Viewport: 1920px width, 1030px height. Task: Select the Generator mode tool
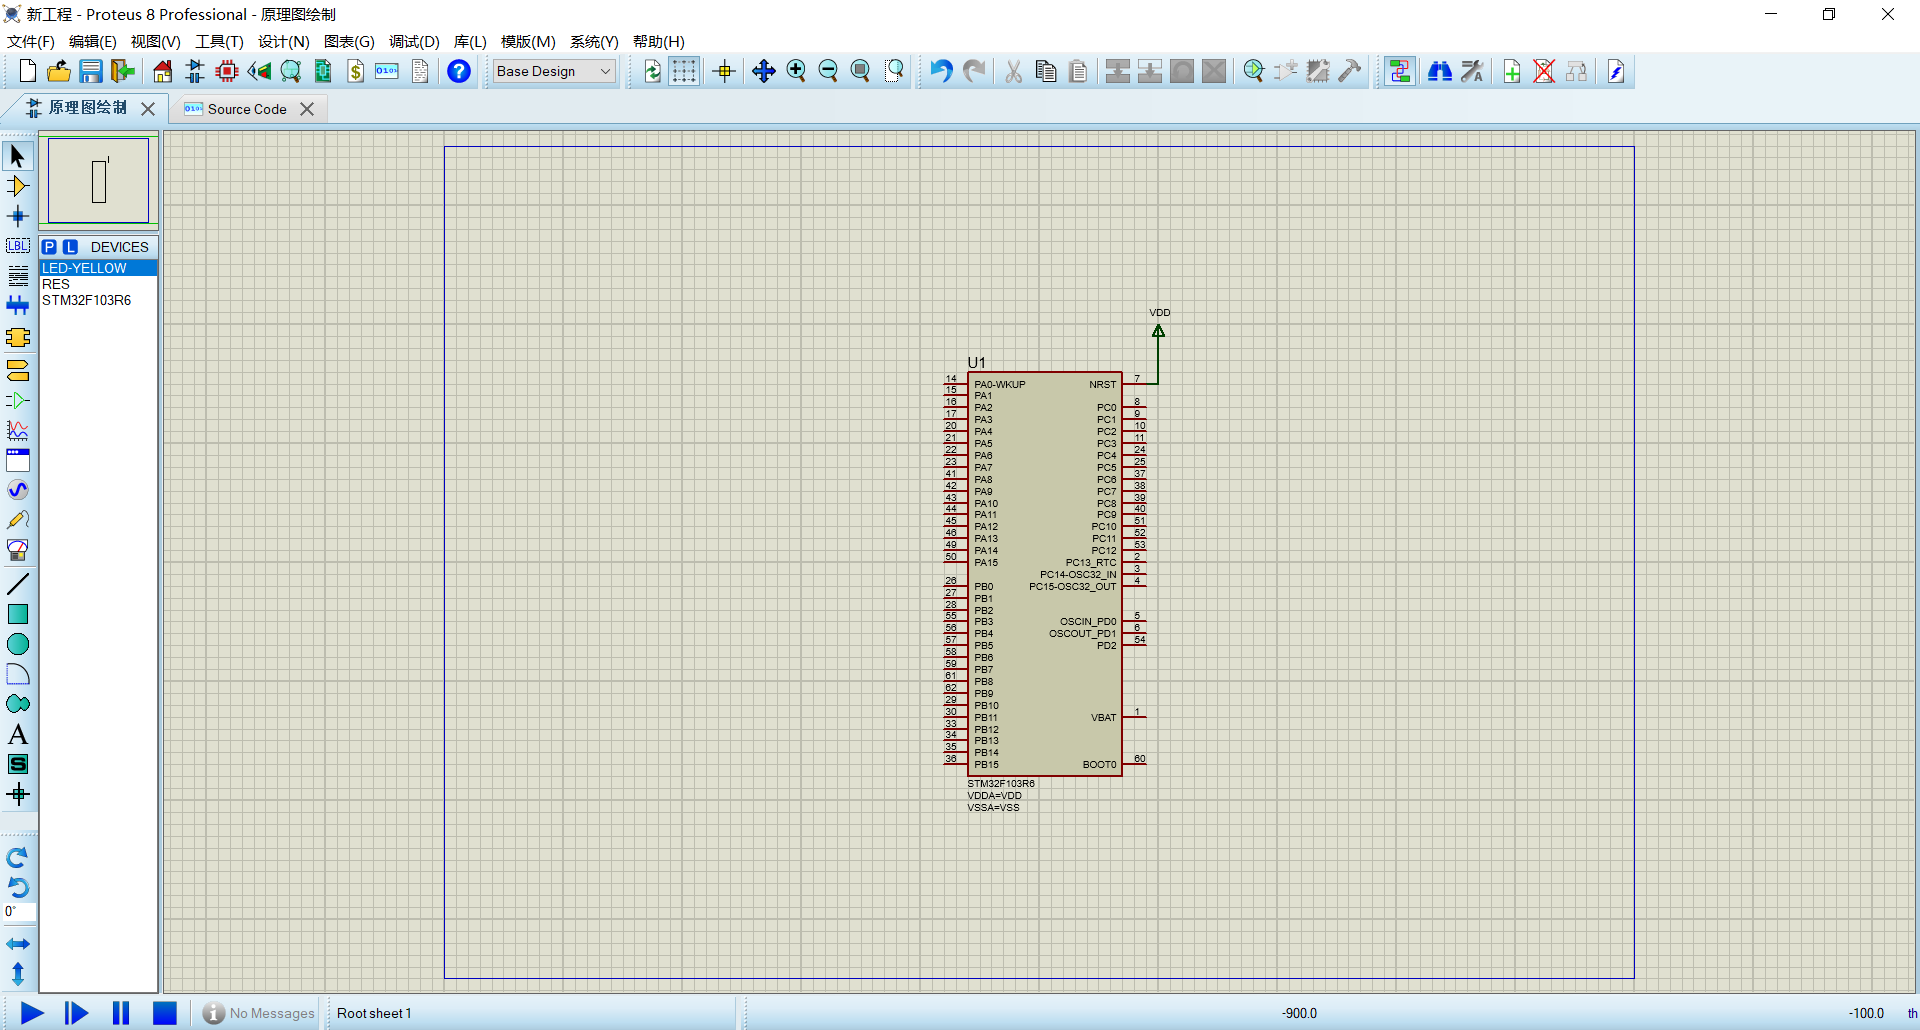[x=18, y=490]
